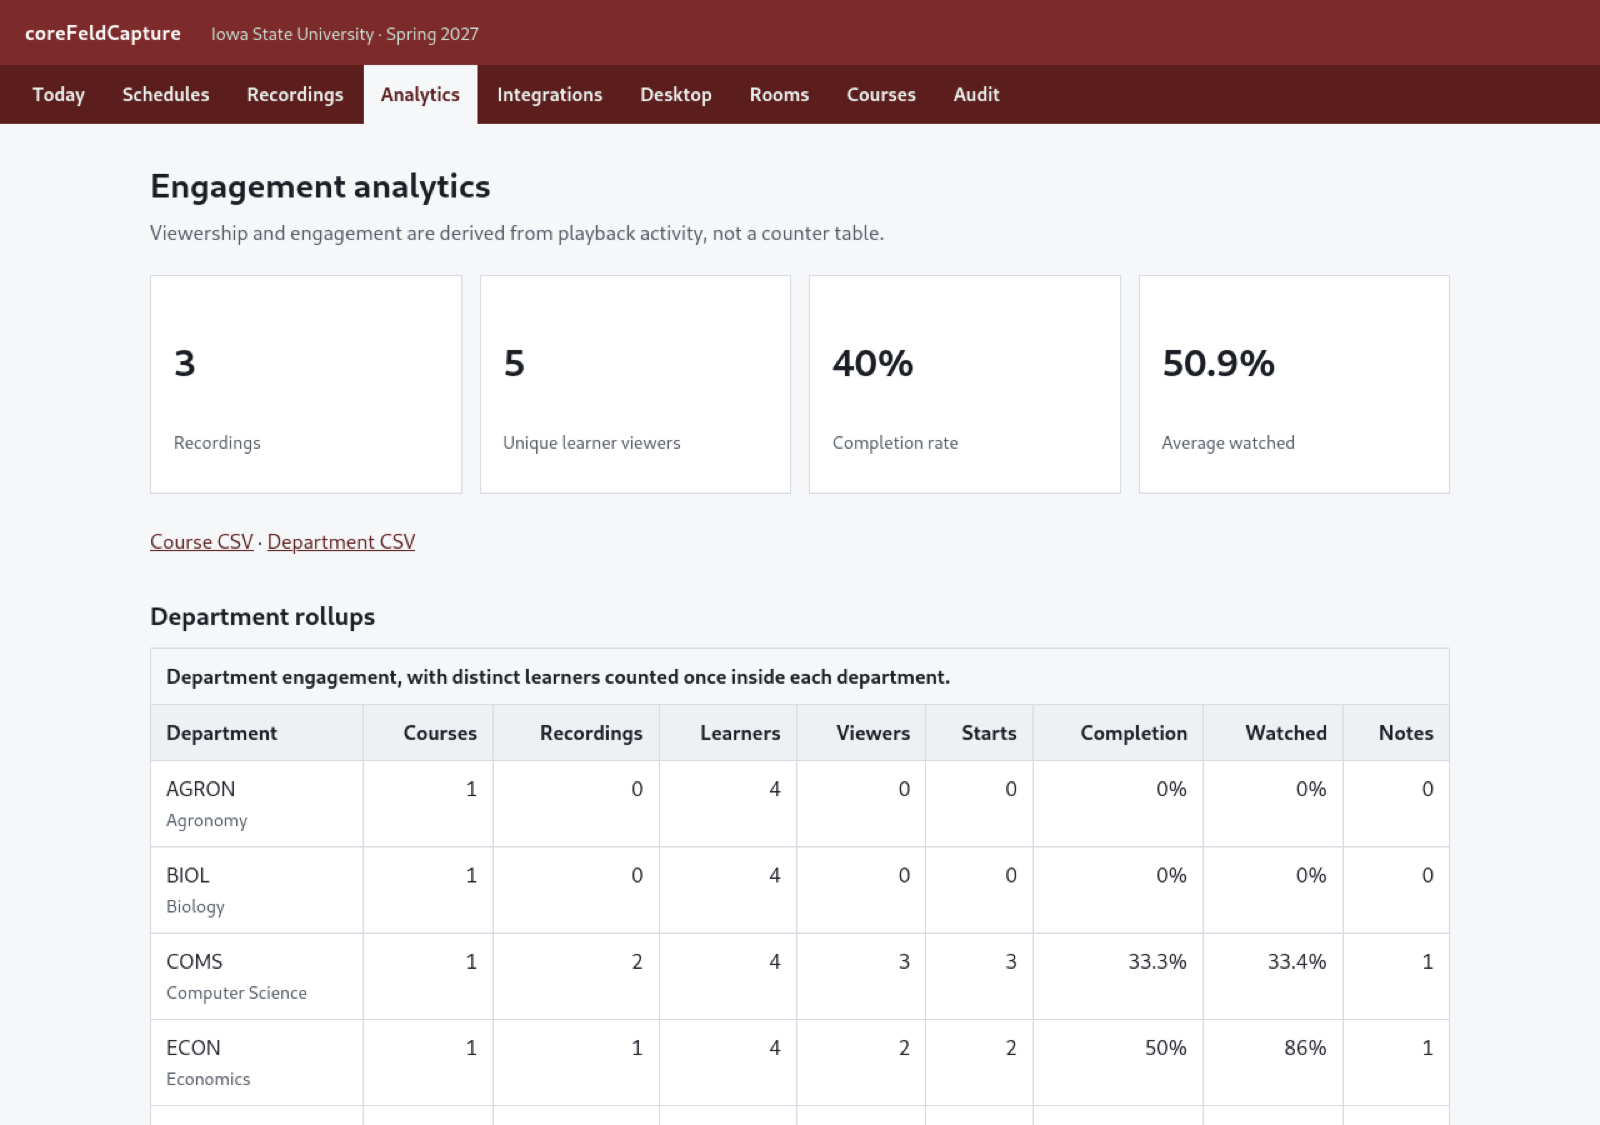Download the Department CSV

341,541
